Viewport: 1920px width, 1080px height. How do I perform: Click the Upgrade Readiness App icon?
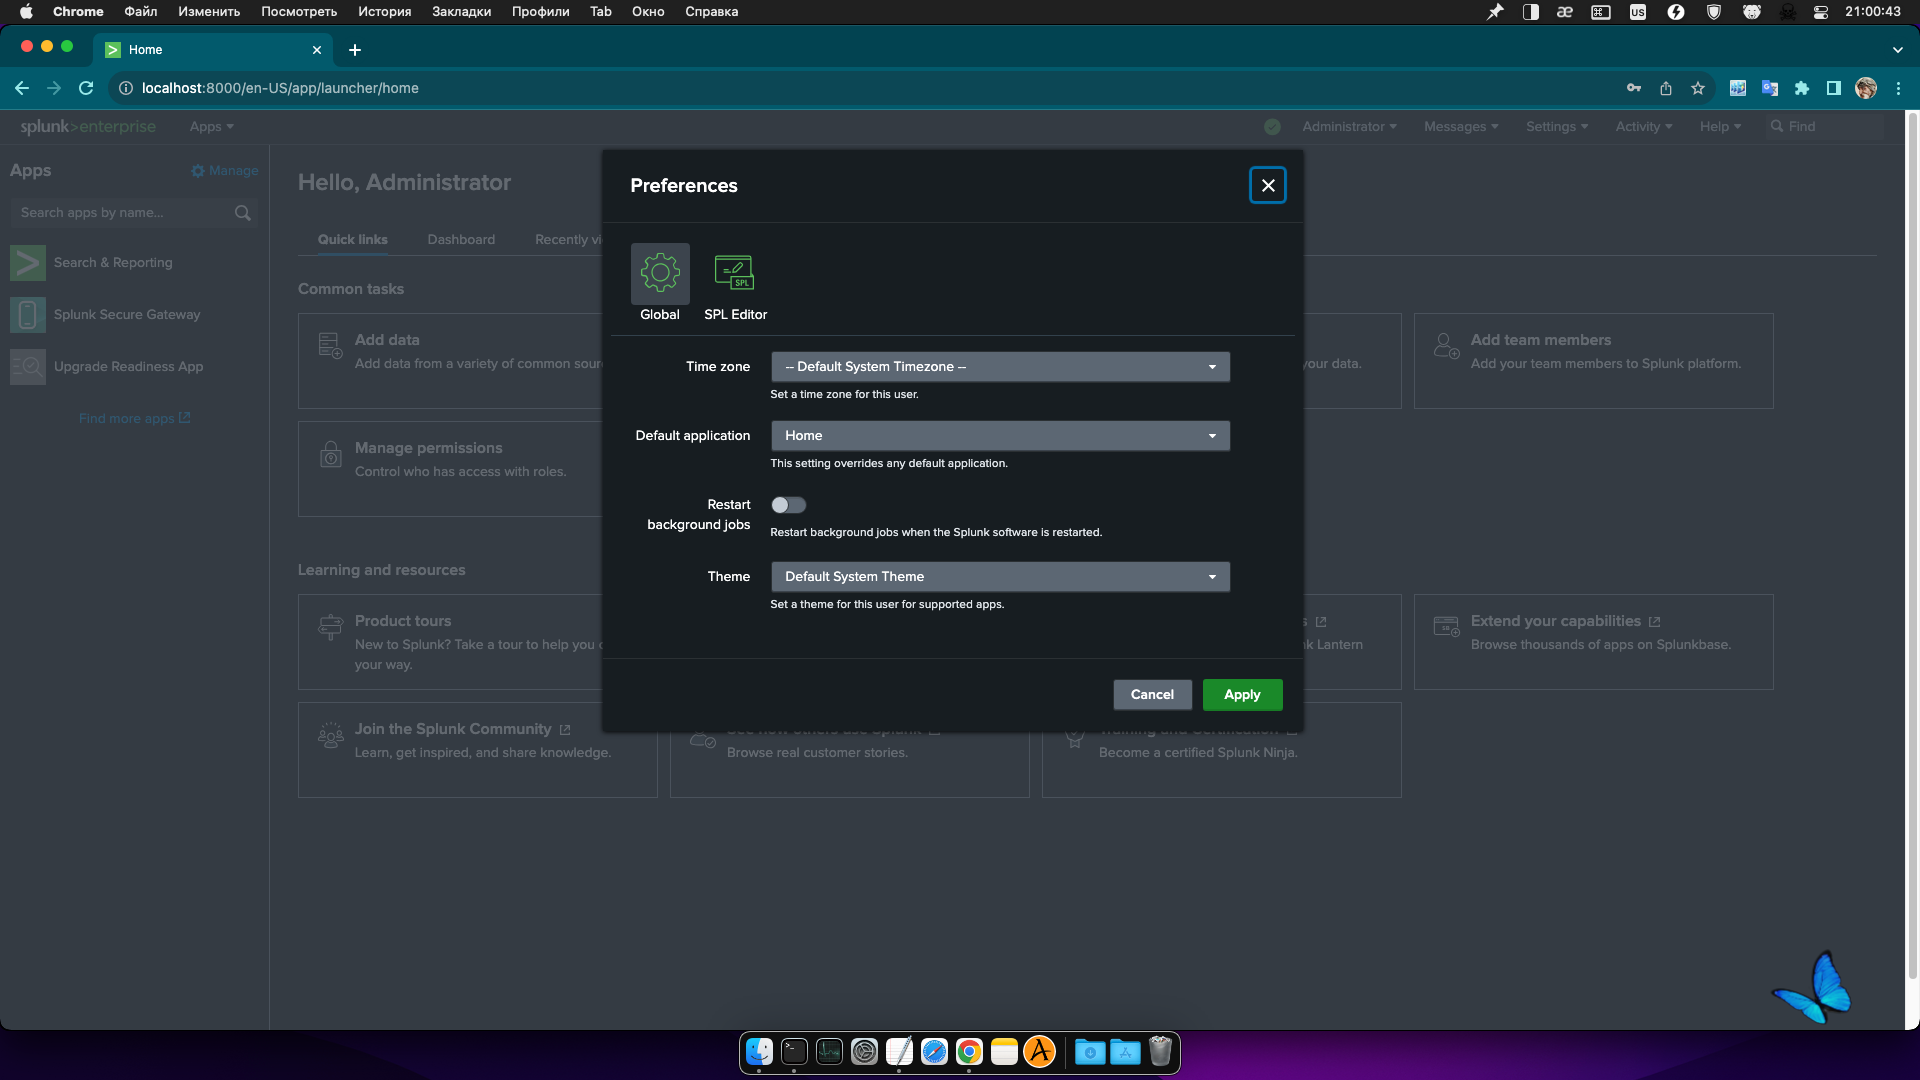[x=28, y=367]
